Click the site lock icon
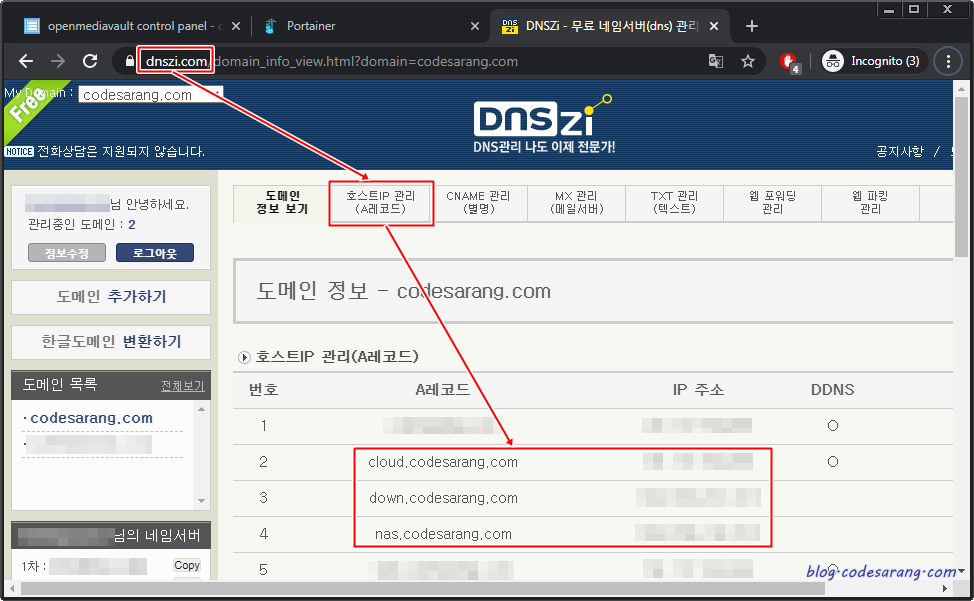The image size is (974, 601). click(x=129, y=61)
